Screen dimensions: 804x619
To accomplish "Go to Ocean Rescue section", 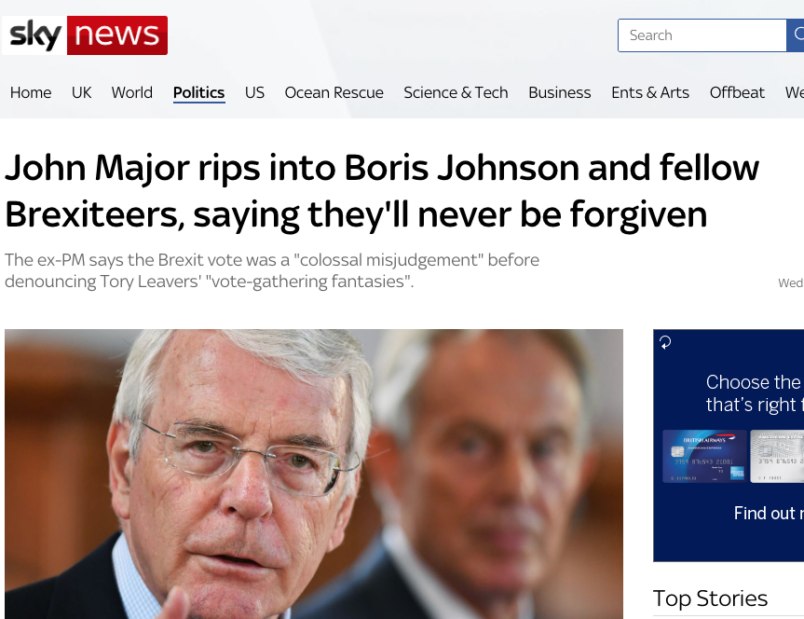I will pos(334,92).
